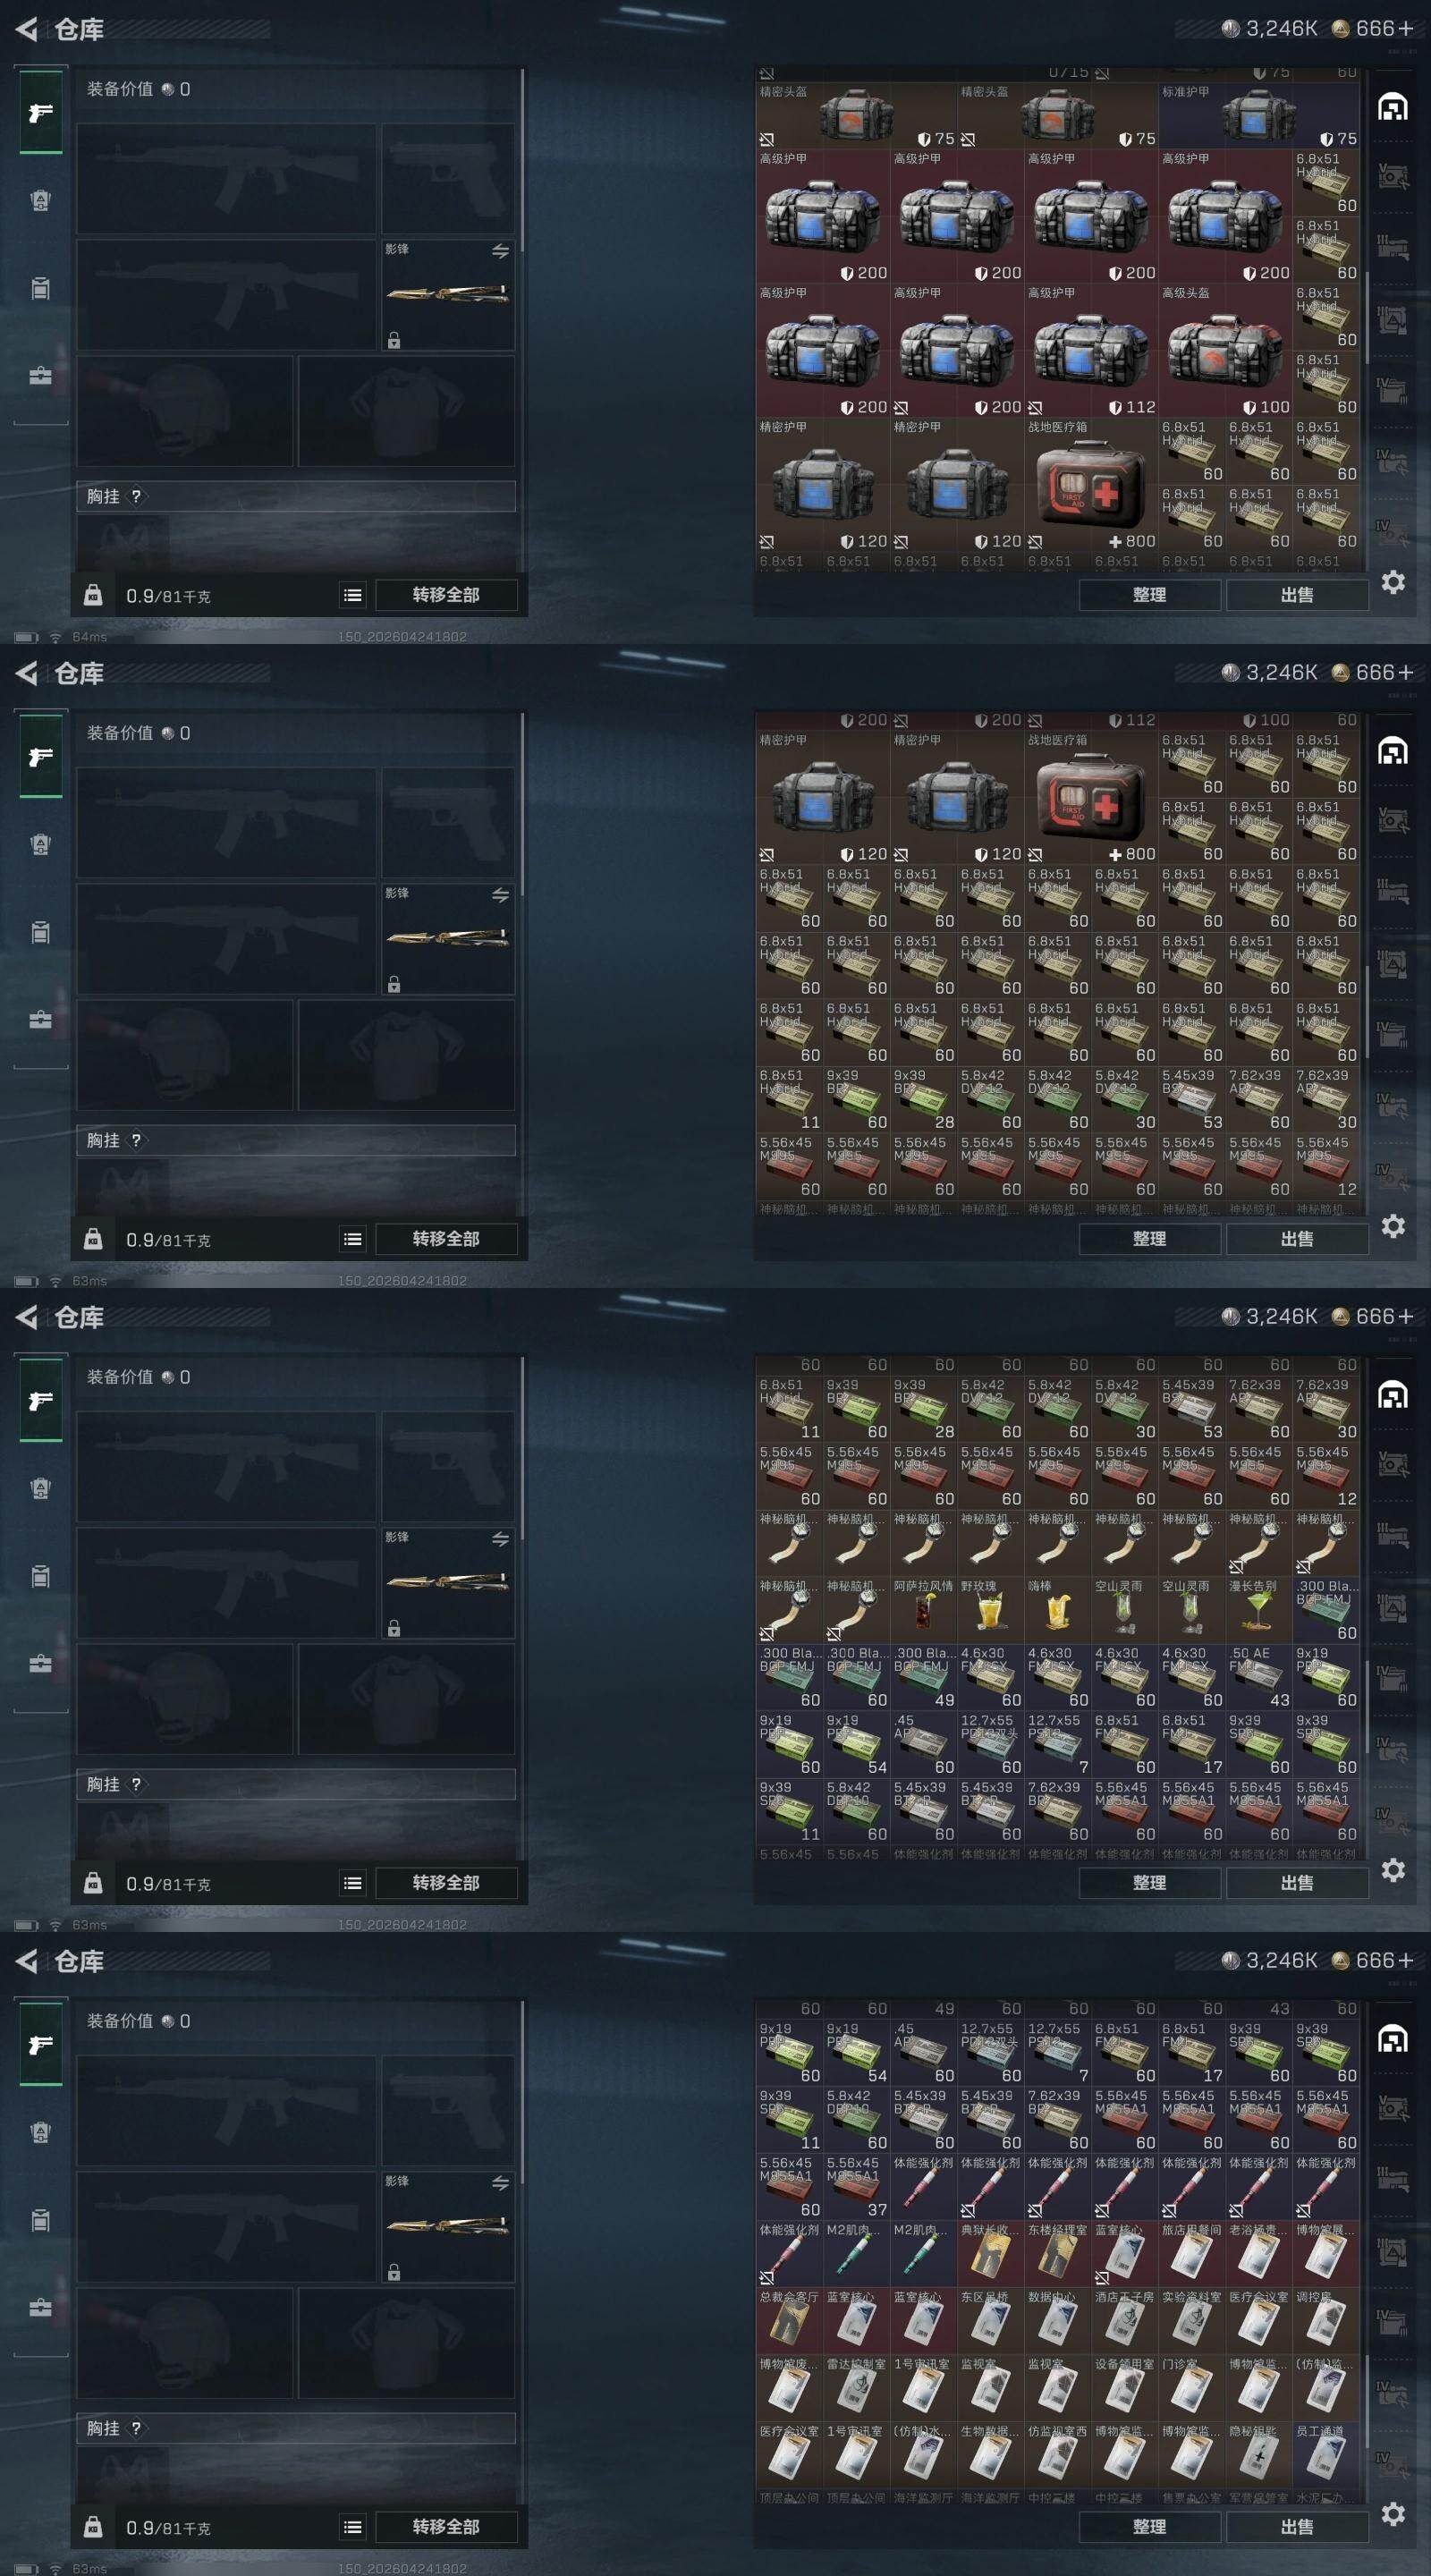Image resolution: width=1431 pixels, height=2576 pixels.
Task: Click the .50 AE FMJ ammo box
Action: point(1258,1678)
